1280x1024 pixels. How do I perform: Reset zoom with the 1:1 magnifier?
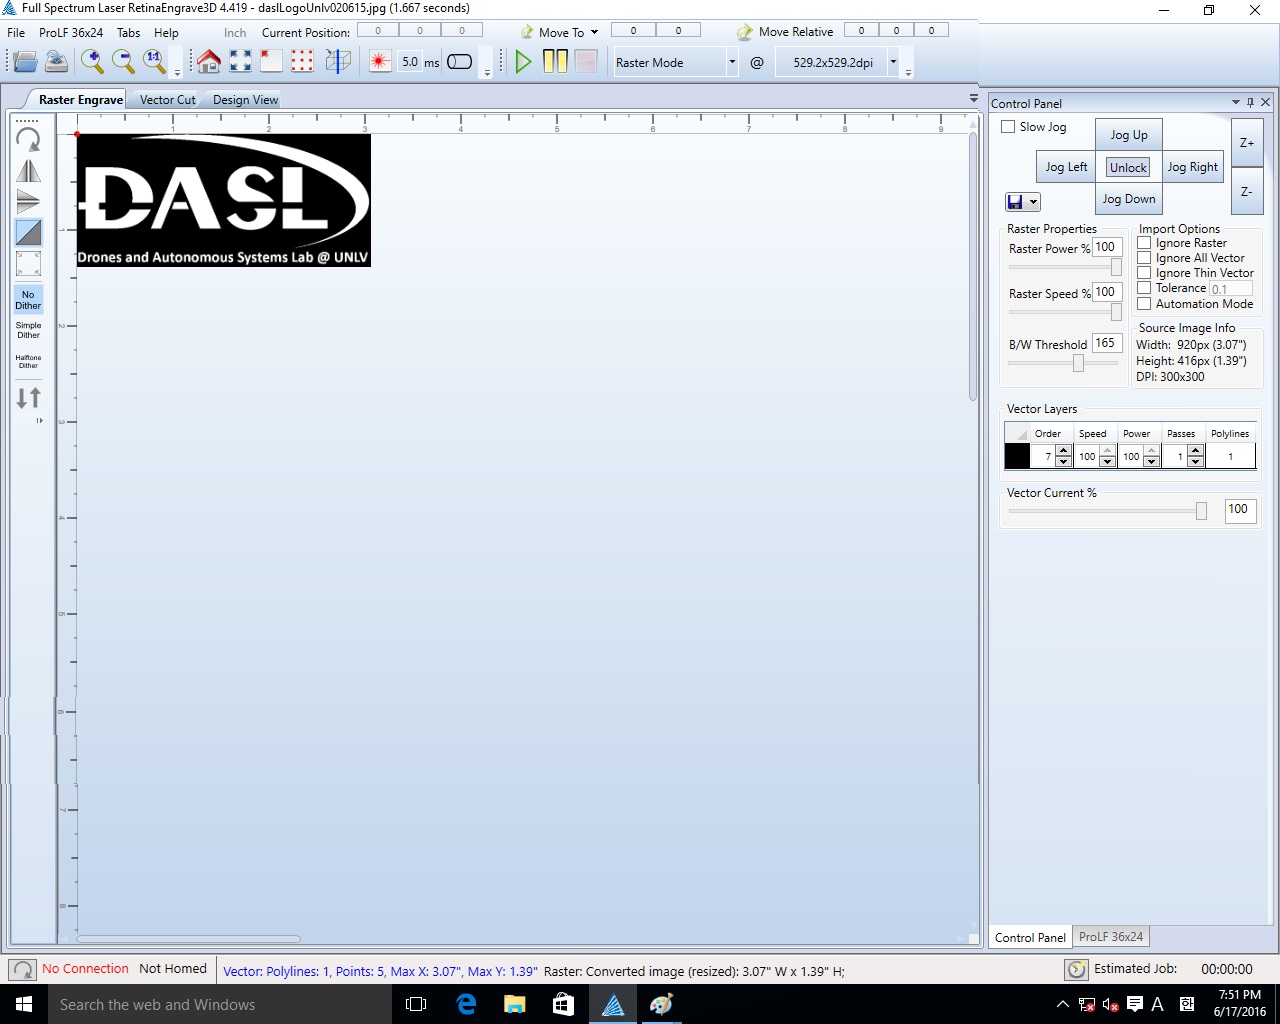point(154,62)
